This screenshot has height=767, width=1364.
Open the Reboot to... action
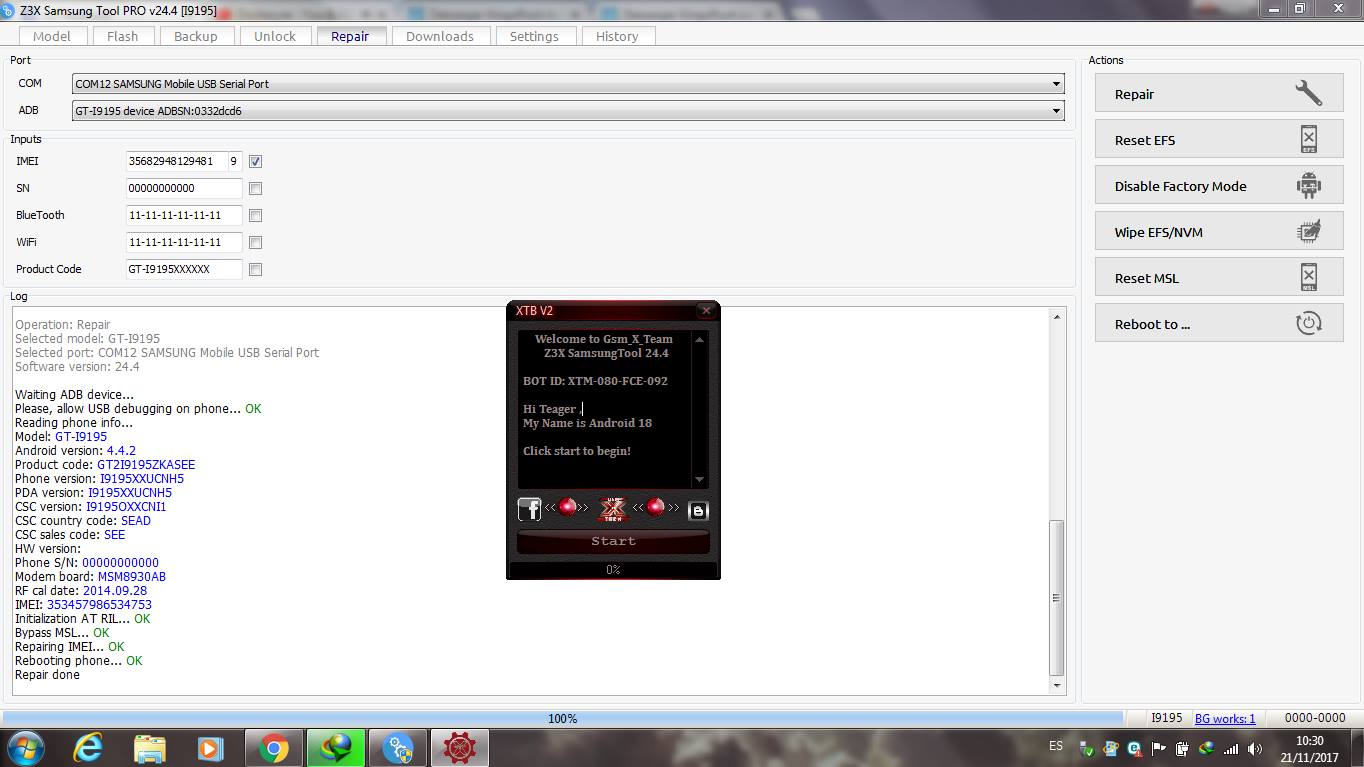[1219, 324]
